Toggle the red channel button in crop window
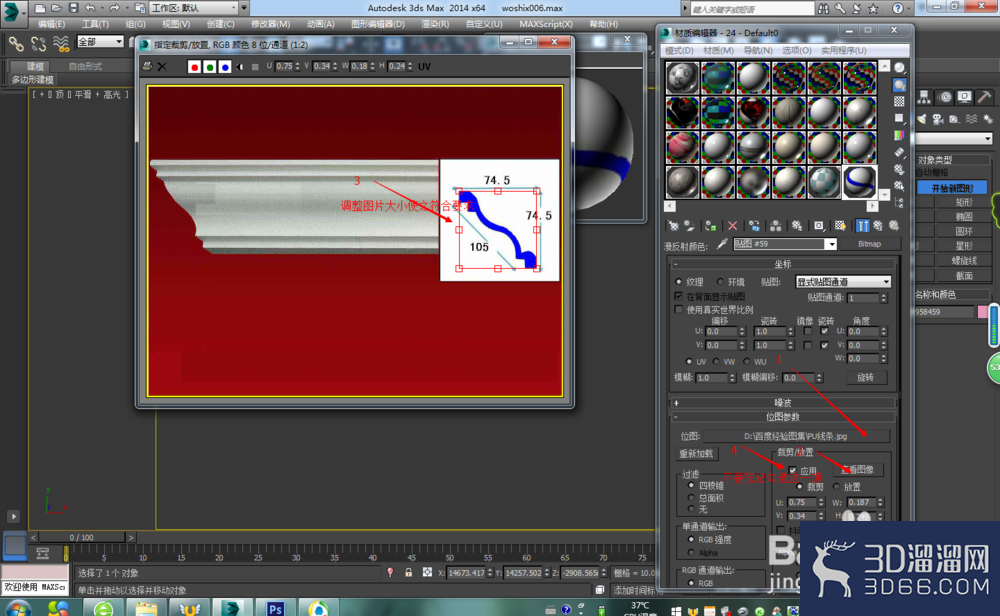Screen dimensions: 1000x616 coord(195,67)
